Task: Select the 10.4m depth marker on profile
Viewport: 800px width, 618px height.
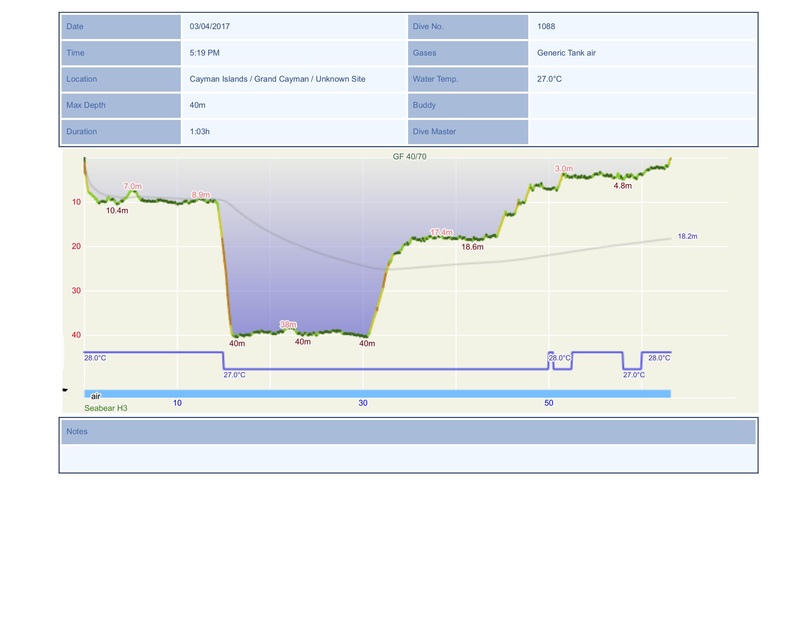Action: (x=117, y=211)
